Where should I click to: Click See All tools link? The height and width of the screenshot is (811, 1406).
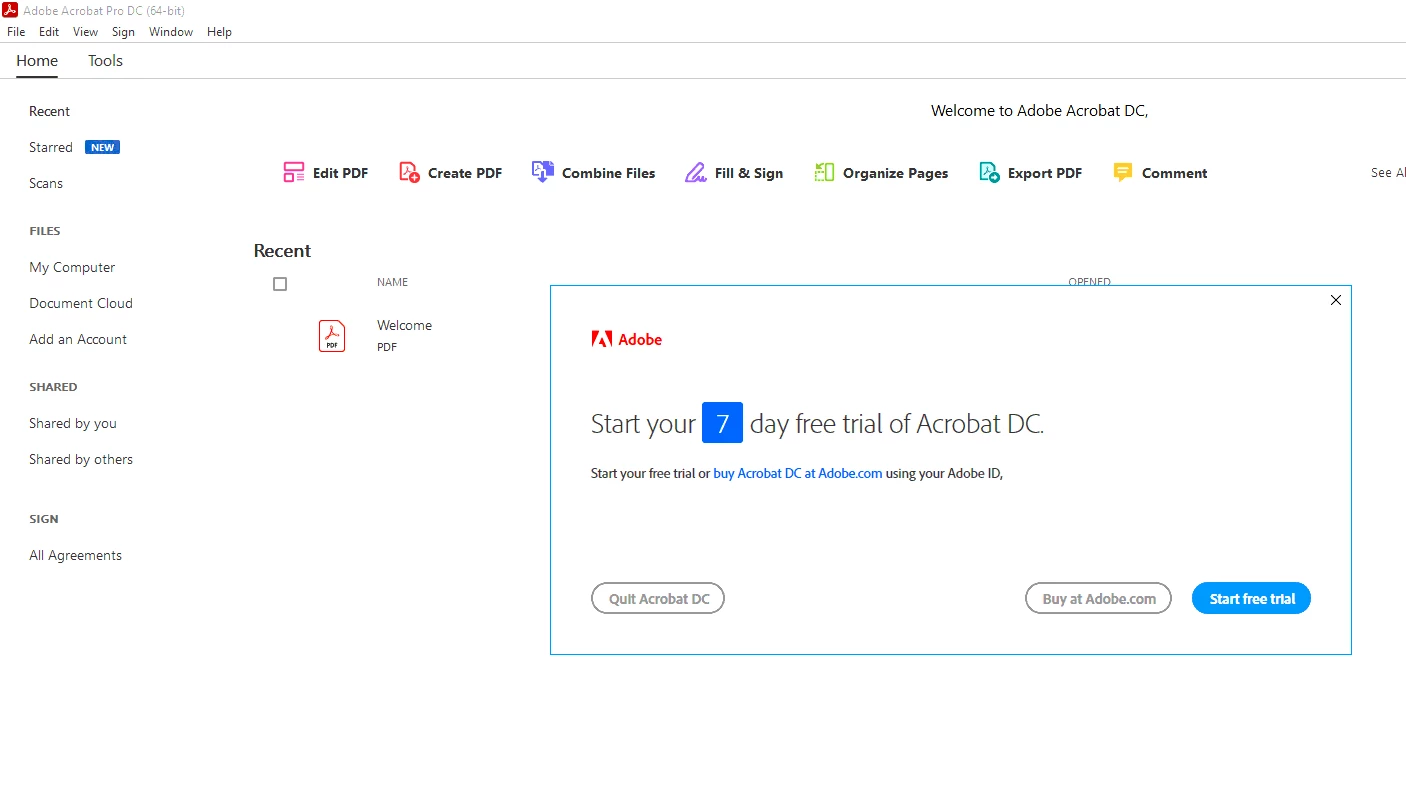coord(1388,173)
